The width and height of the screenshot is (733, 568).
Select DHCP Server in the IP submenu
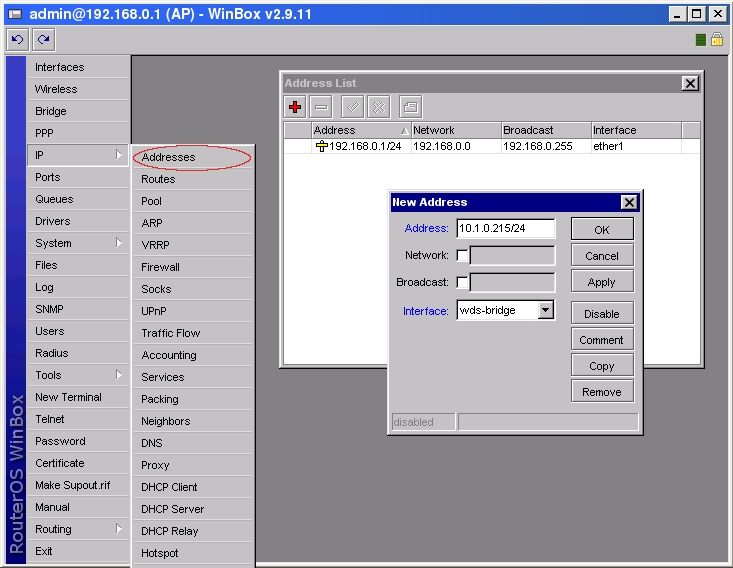(x=193, y=509)
